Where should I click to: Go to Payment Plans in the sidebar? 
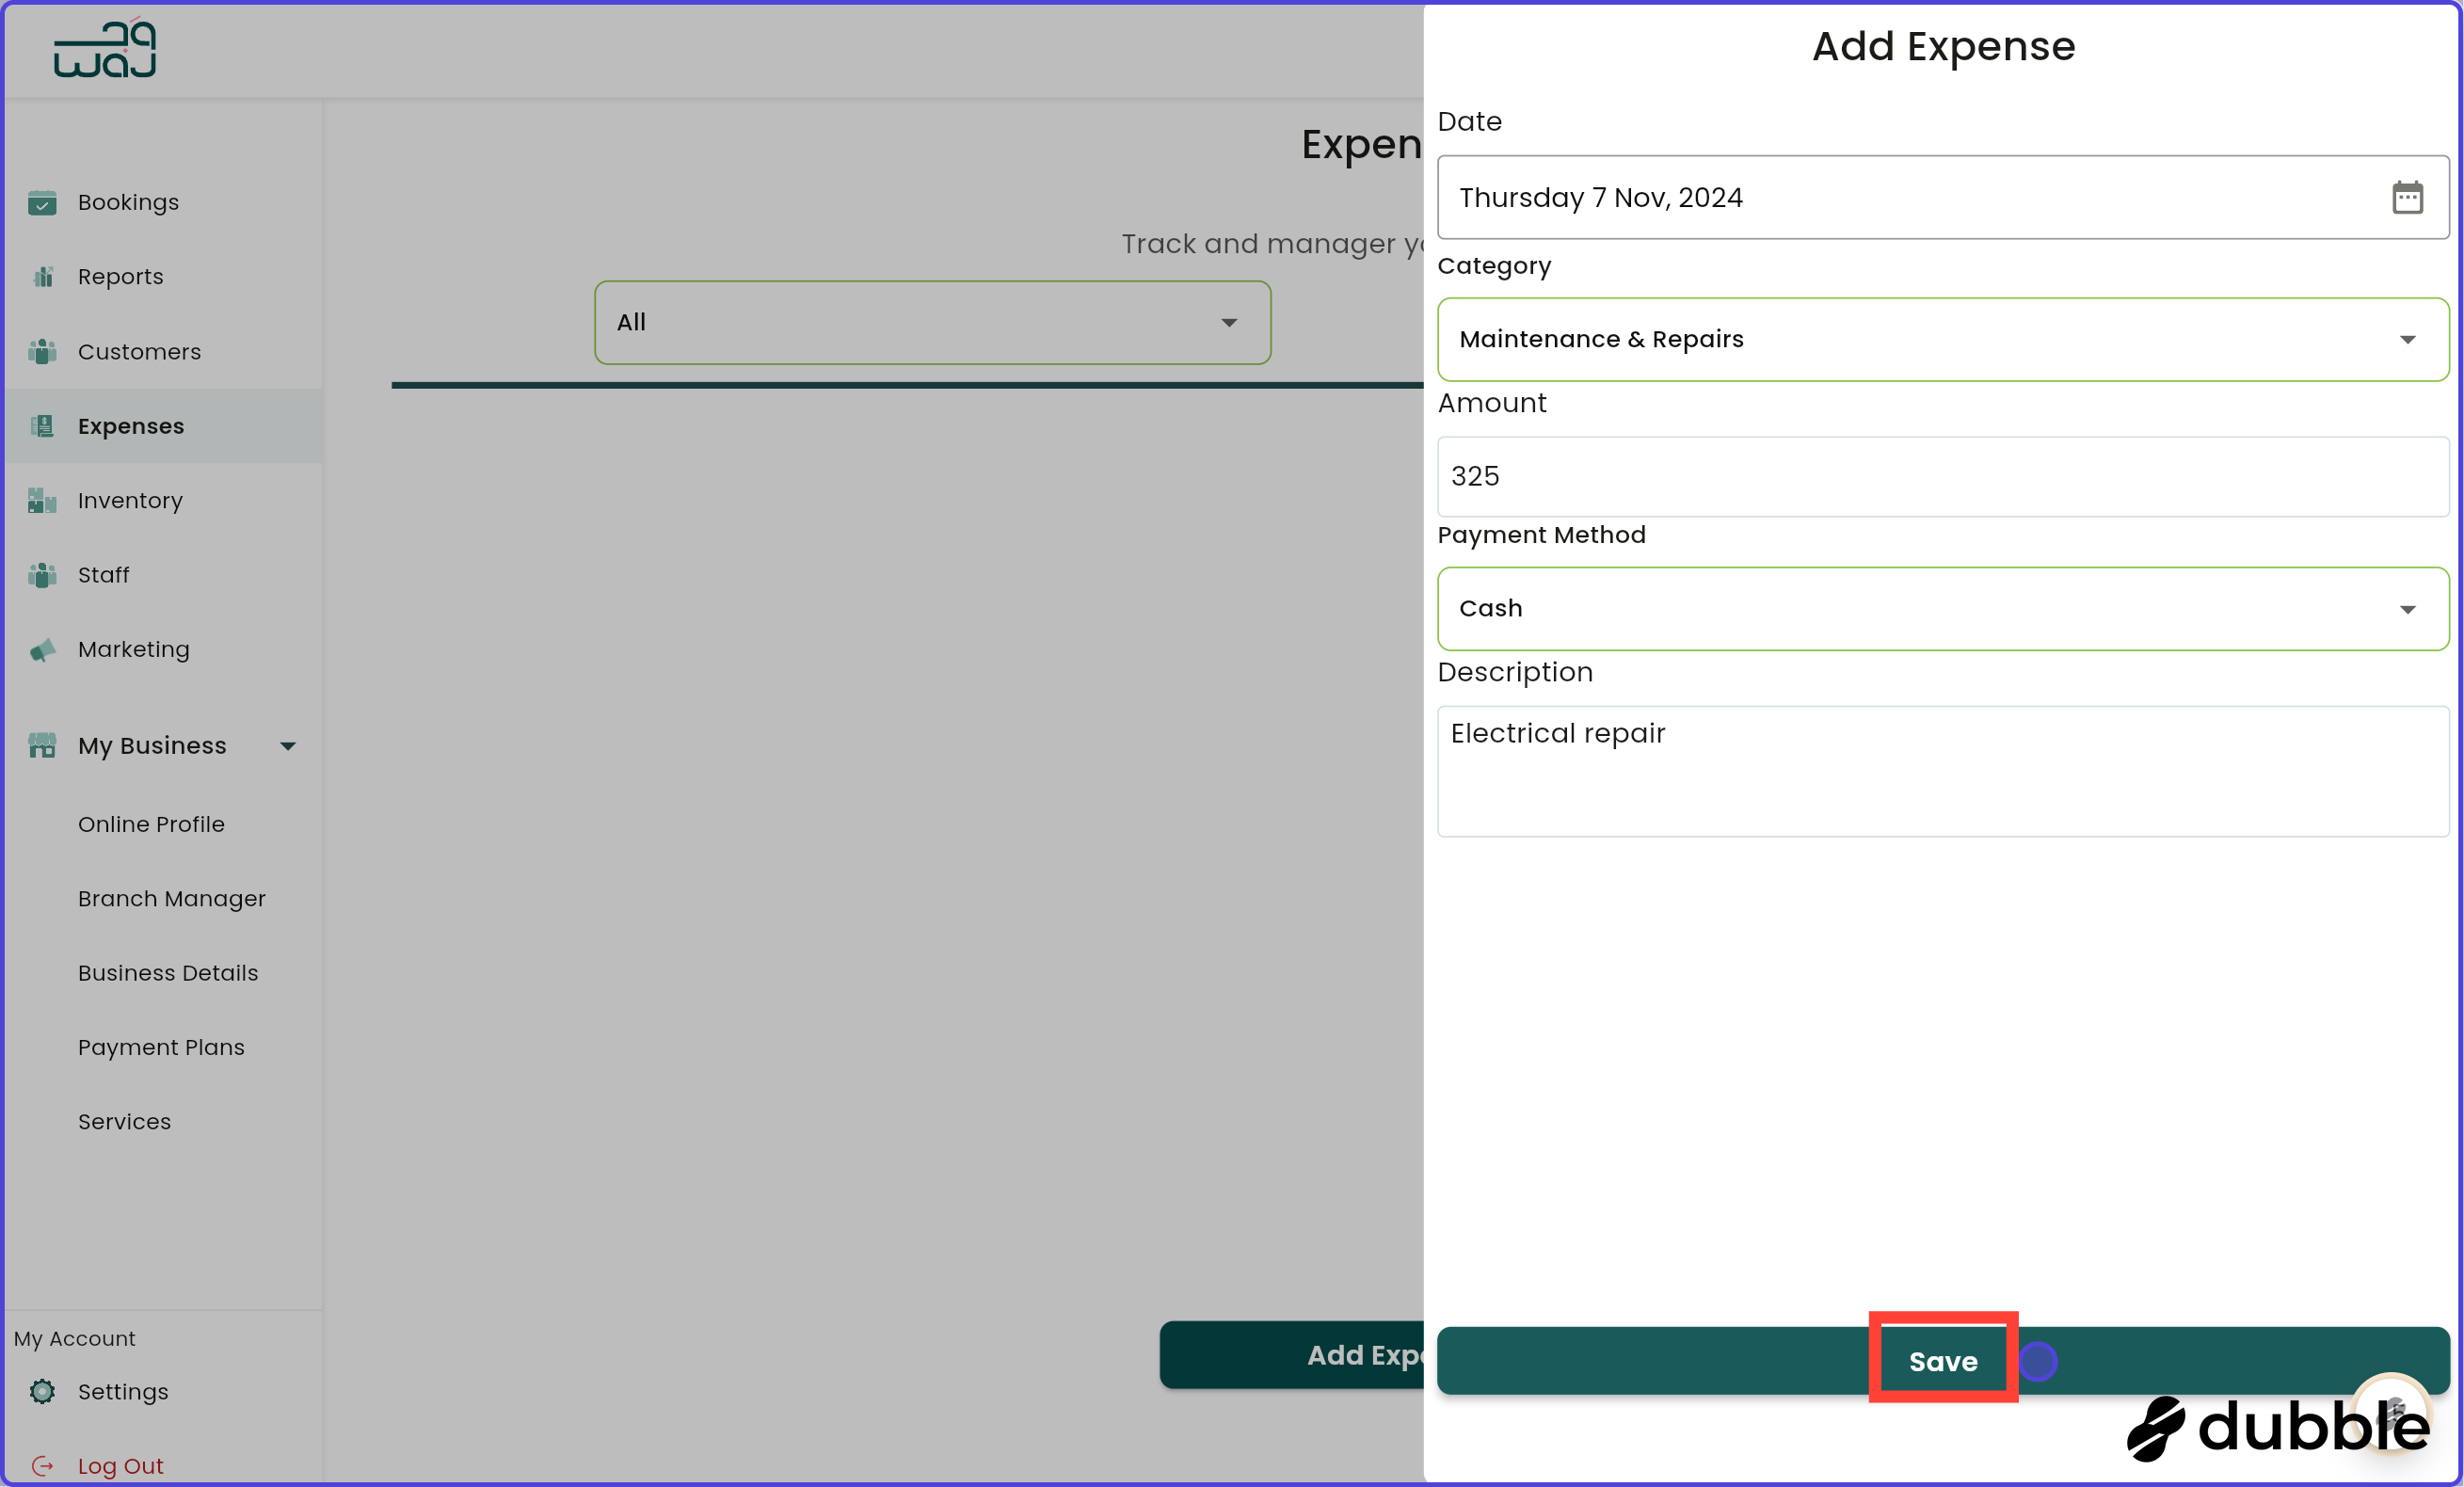[x=161, y=1047]
